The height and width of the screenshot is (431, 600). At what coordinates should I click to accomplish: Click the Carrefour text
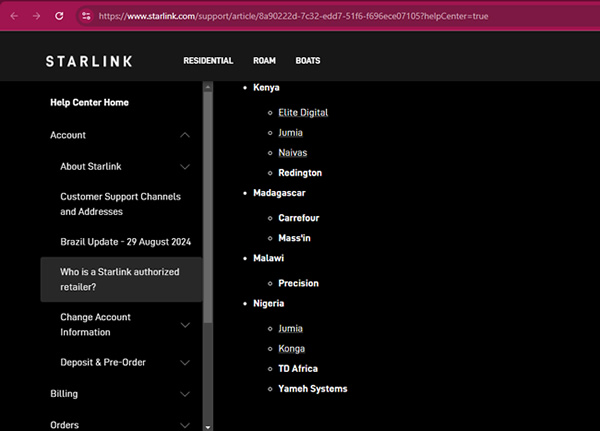[x=298, y=218]
